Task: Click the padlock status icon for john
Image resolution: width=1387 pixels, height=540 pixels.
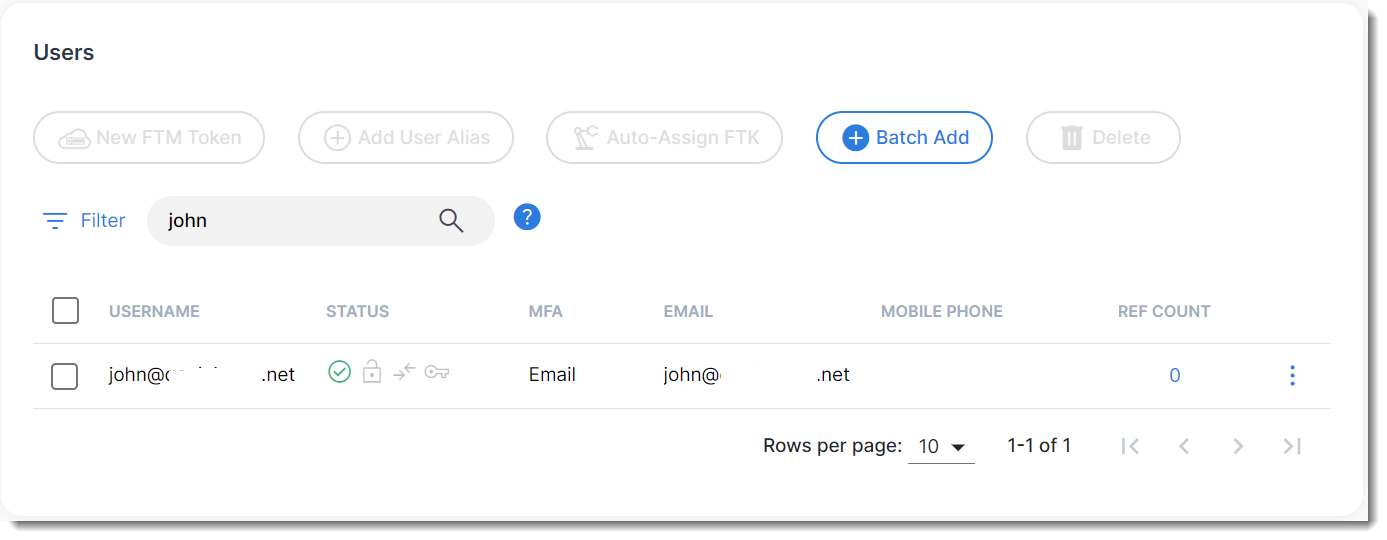Action: click(372, 372)
